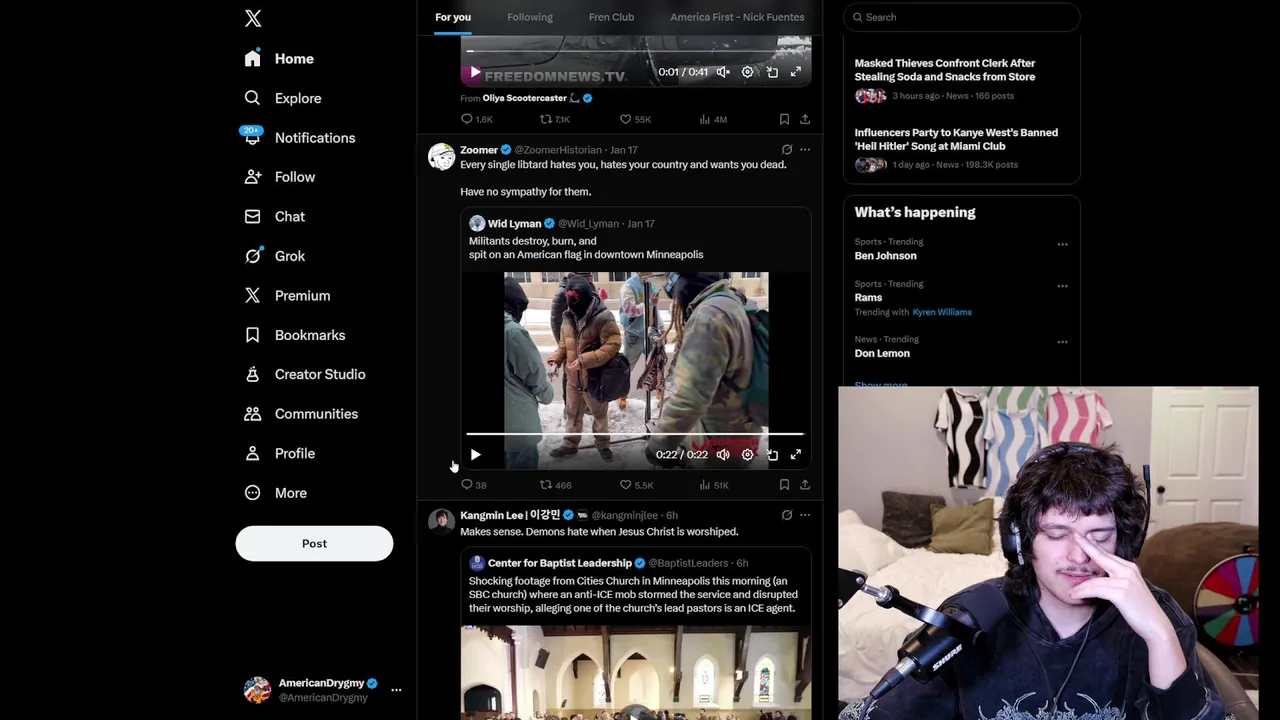The height and width of the screenshot is (720, 1280).
Task: Open the Home page in sidebar
Action: pyautogui.click(x=279, y=59)
